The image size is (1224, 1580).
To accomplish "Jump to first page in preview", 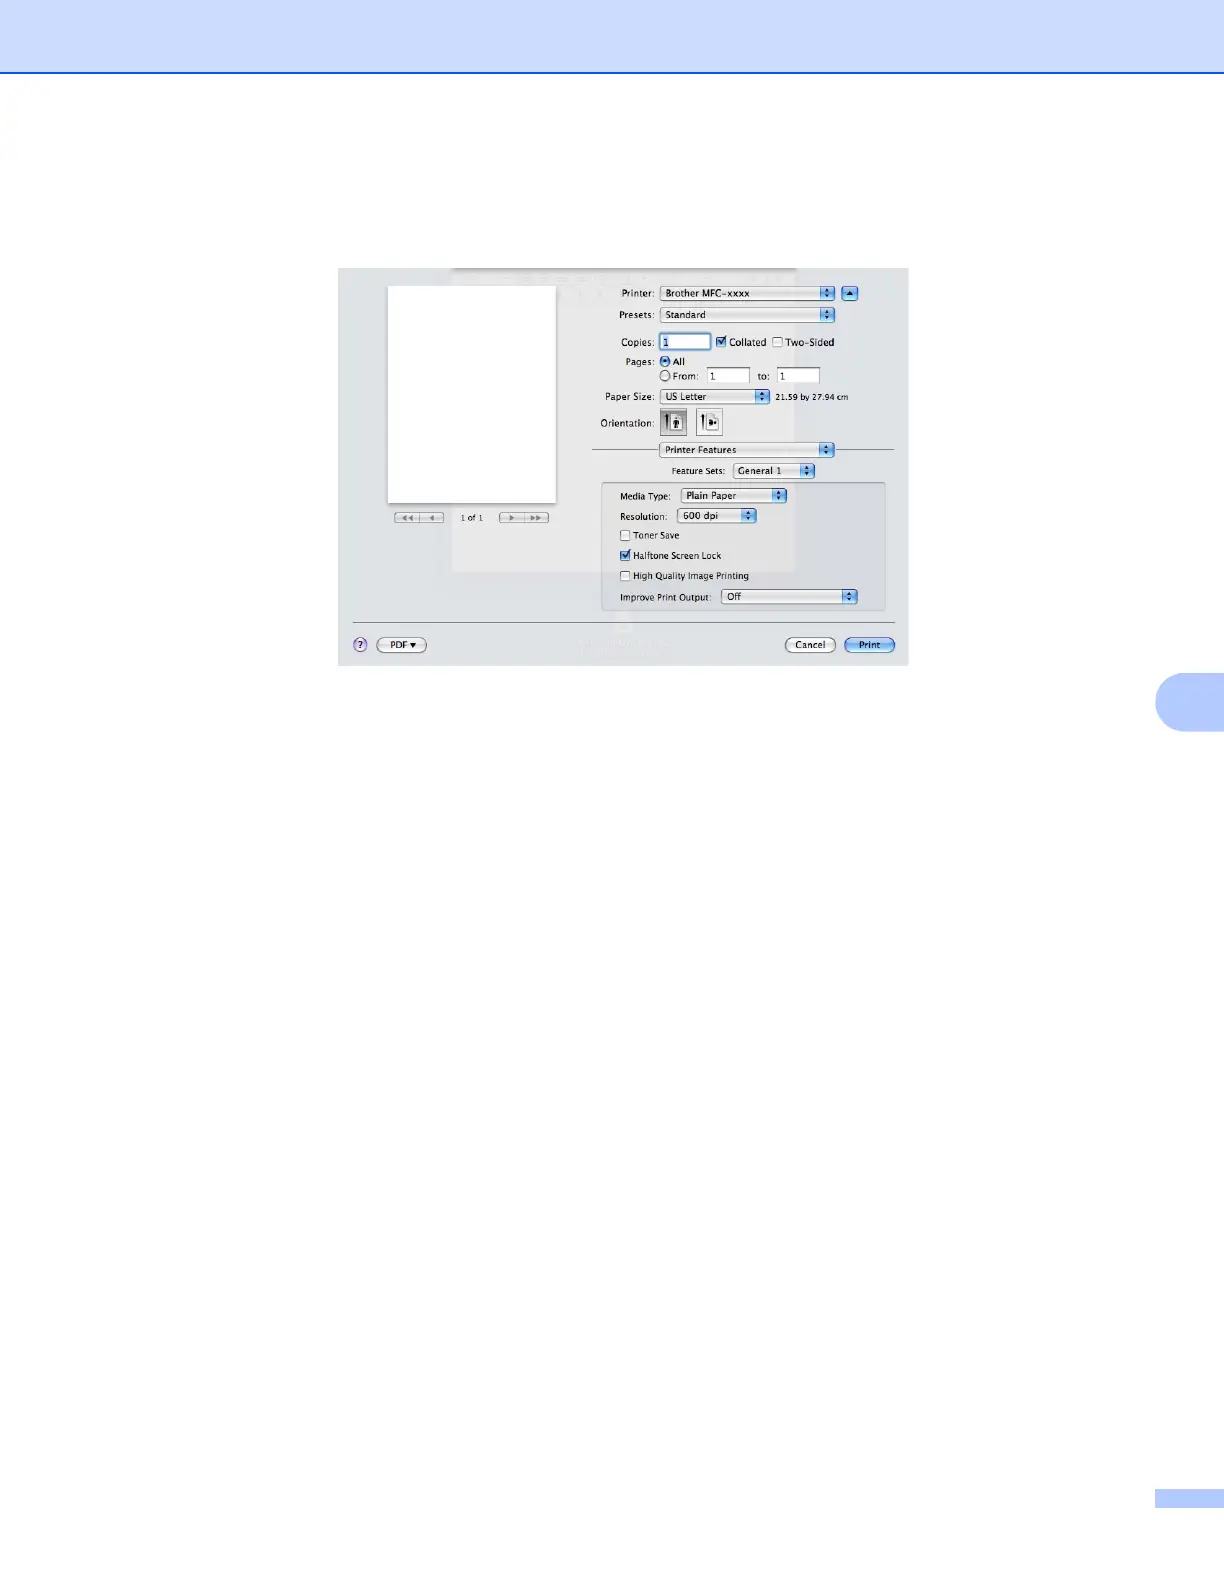I will click(x=407, y=518).
